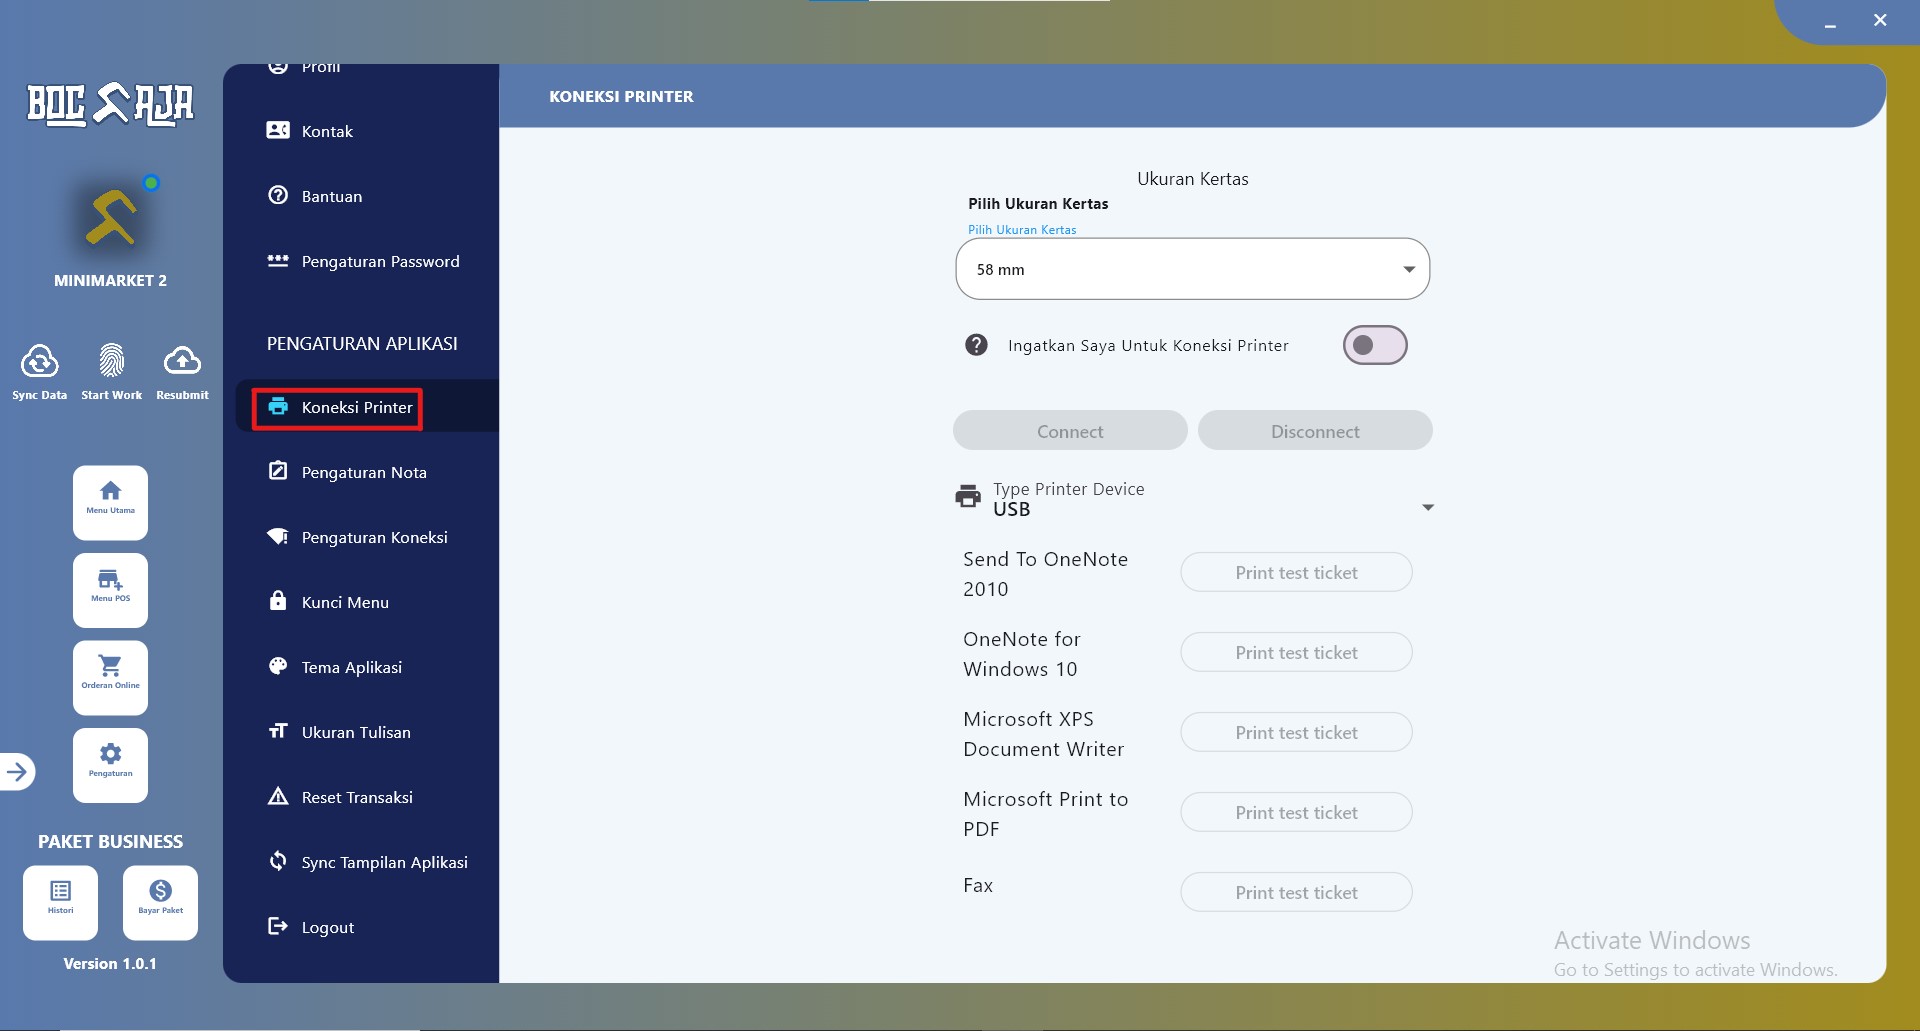The height and width of the screenshot is (1031, 1920).
Task: Click the Disconnect button
Action: tap(1315, 431)
